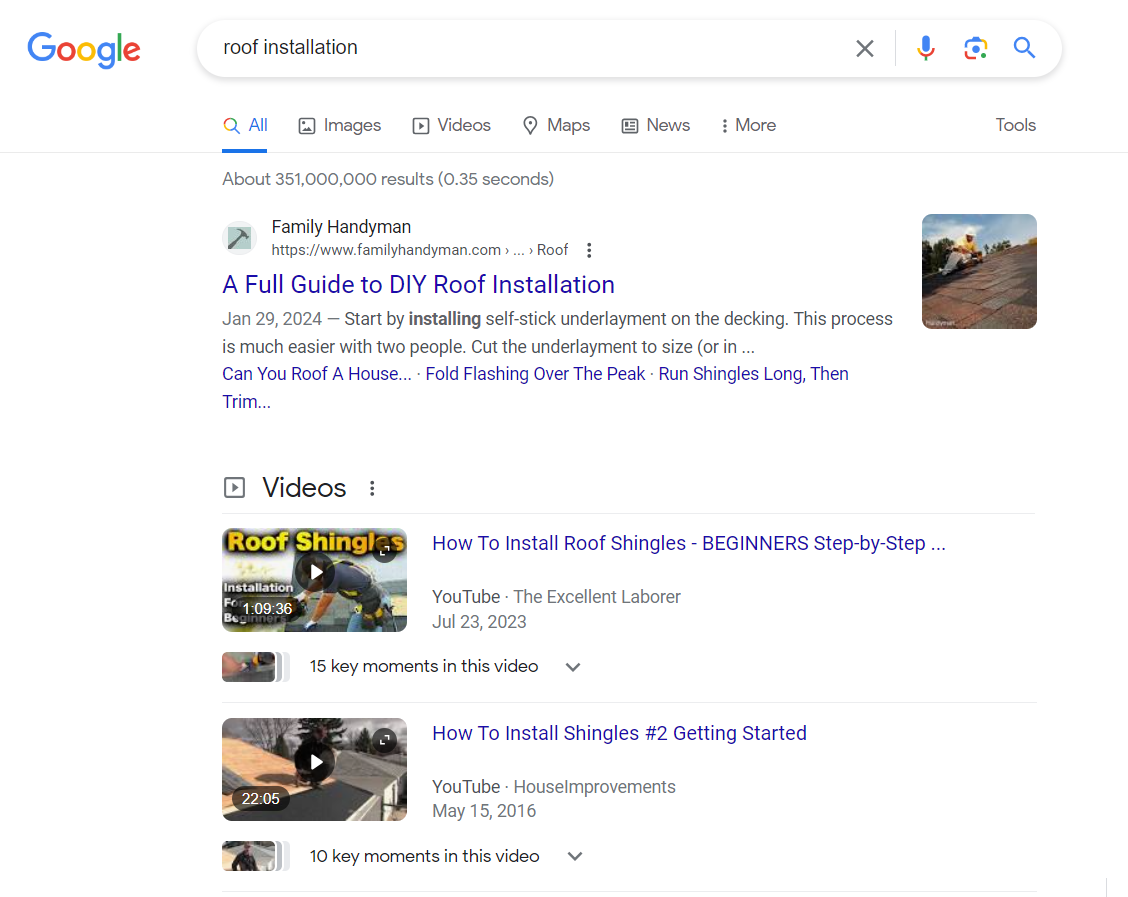Viewport: 1128px width, 897px height.
Task: Open the News tab
Action: [x=655, y=125]
